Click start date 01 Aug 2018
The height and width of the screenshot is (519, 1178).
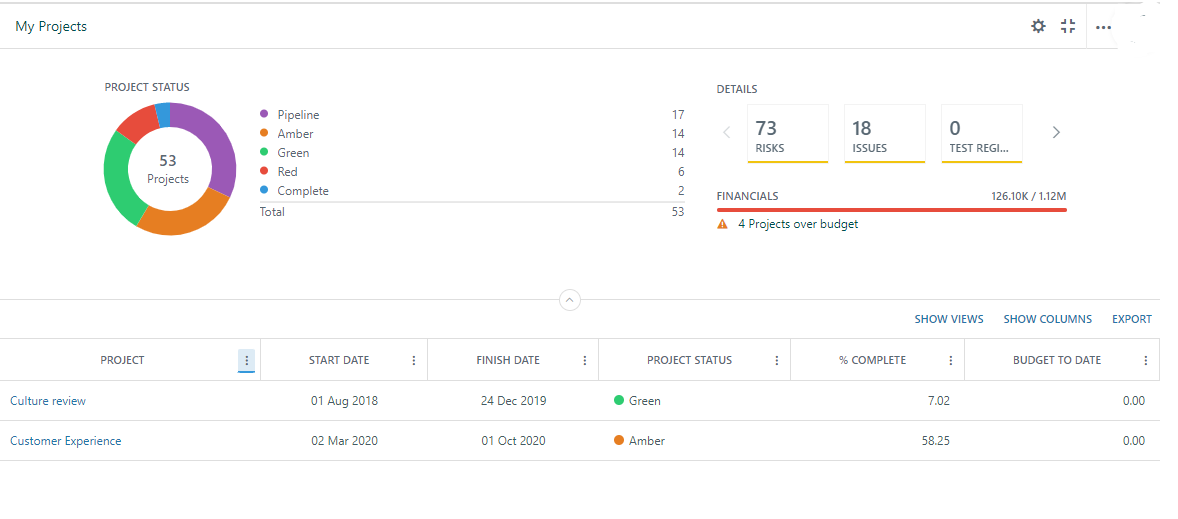point(345,401)
